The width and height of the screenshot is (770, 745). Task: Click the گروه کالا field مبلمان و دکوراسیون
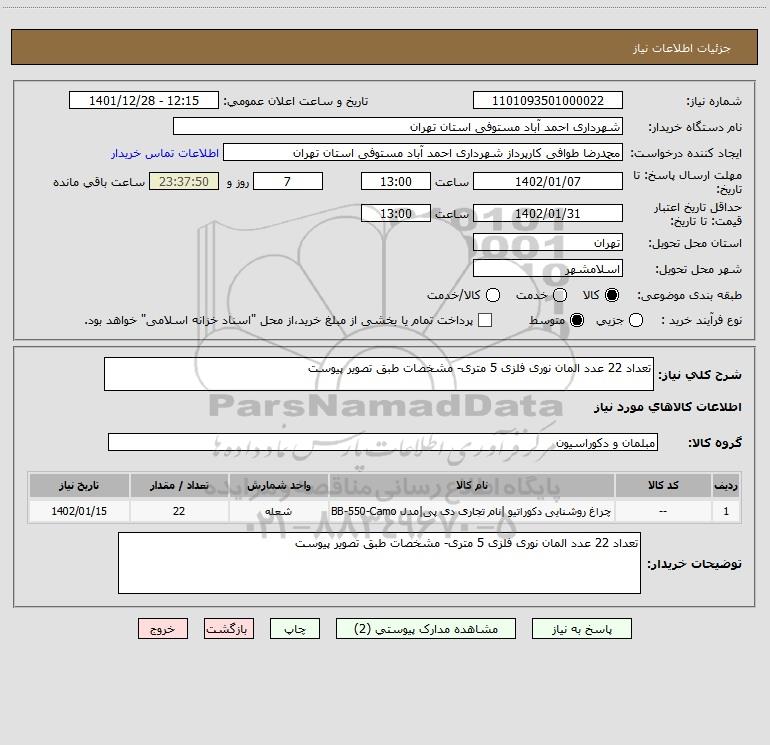[383, 442]
